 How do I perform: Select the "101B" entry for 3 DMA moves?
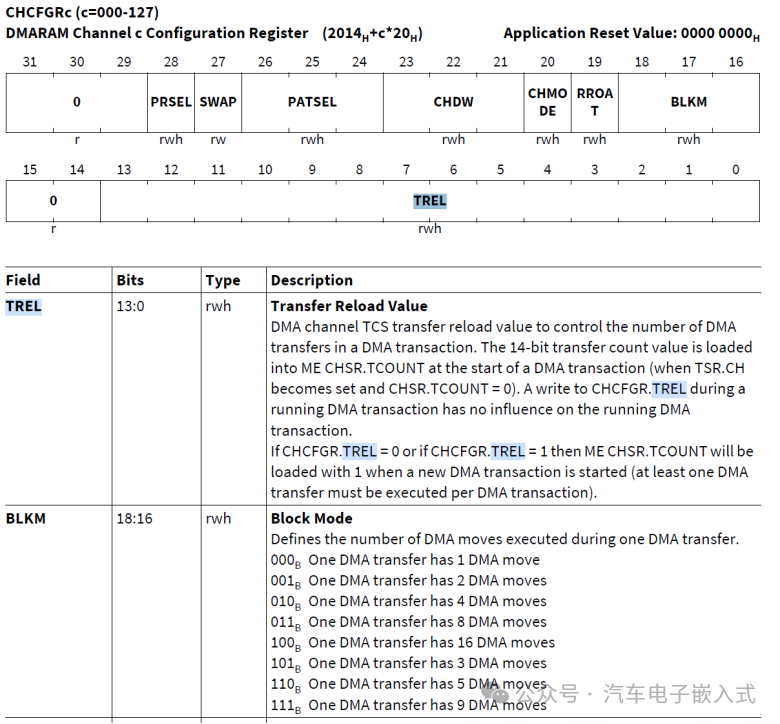tap(408, 663)
